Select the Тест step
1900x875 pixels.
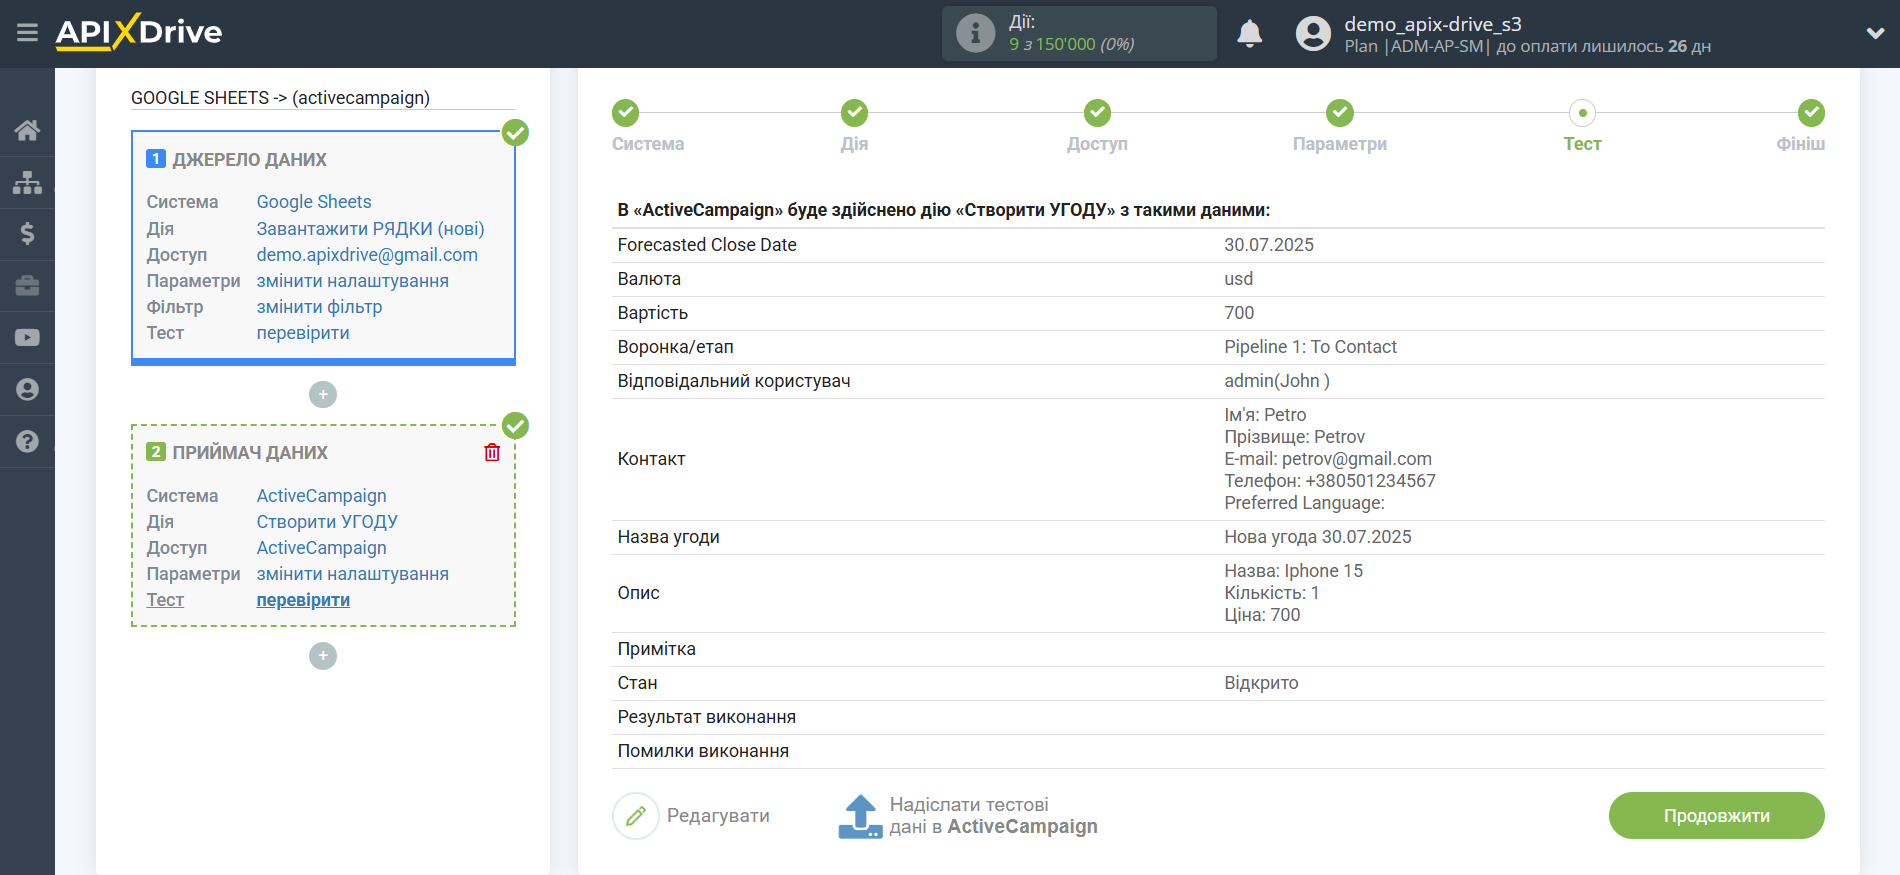(x=1582, y=113)
